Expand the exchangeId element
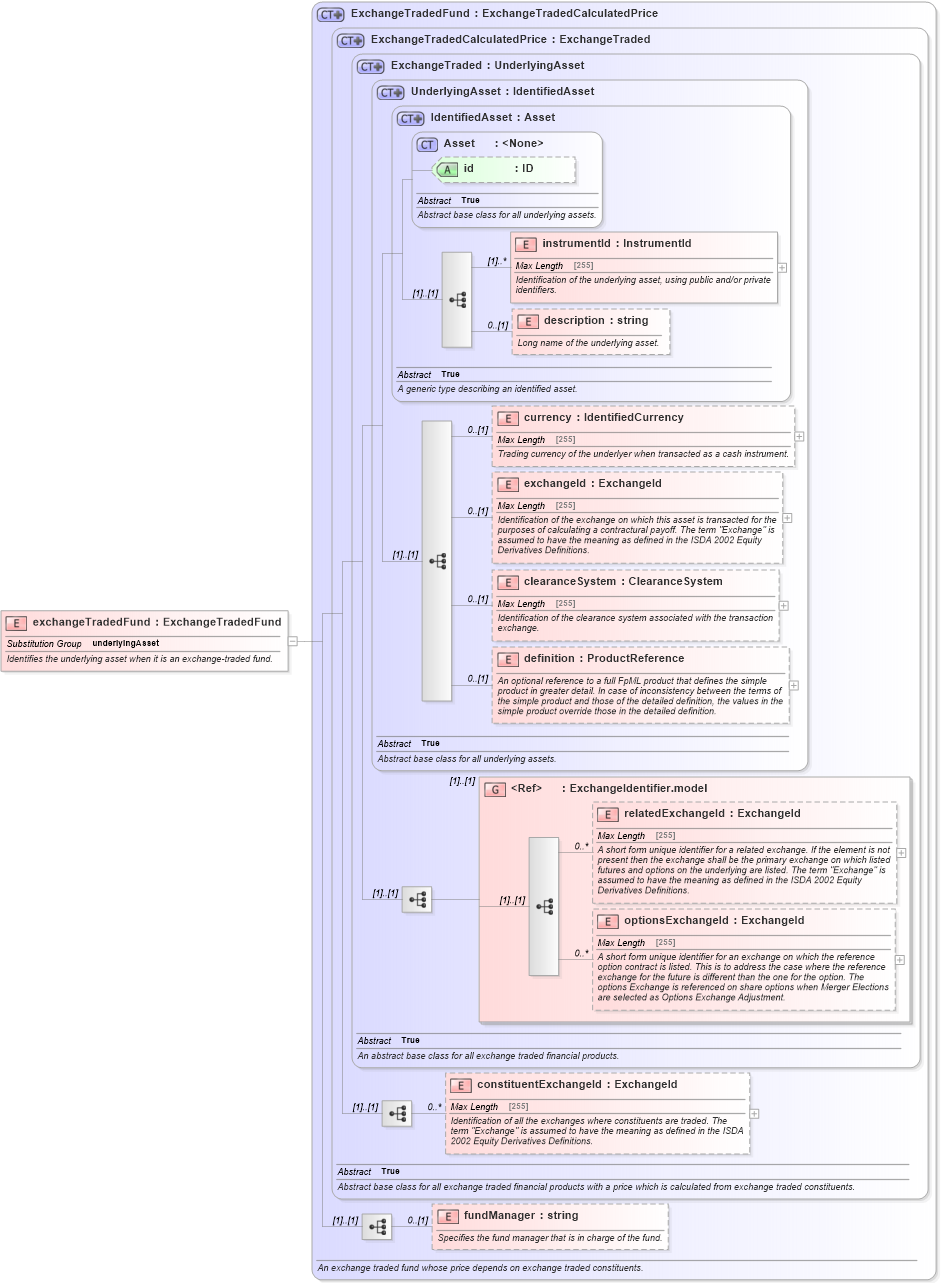 [x=788, y=518]
